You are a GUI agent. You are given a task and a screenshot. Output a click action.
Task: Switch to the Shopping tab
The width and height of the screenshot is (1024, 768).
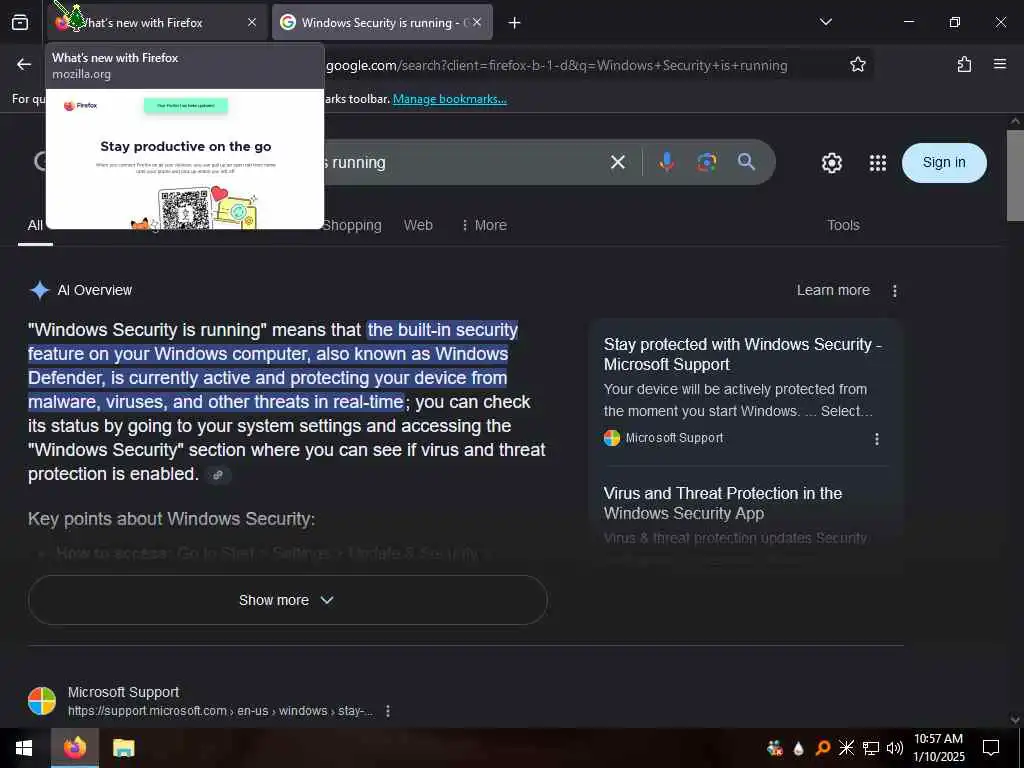point(352,225)
